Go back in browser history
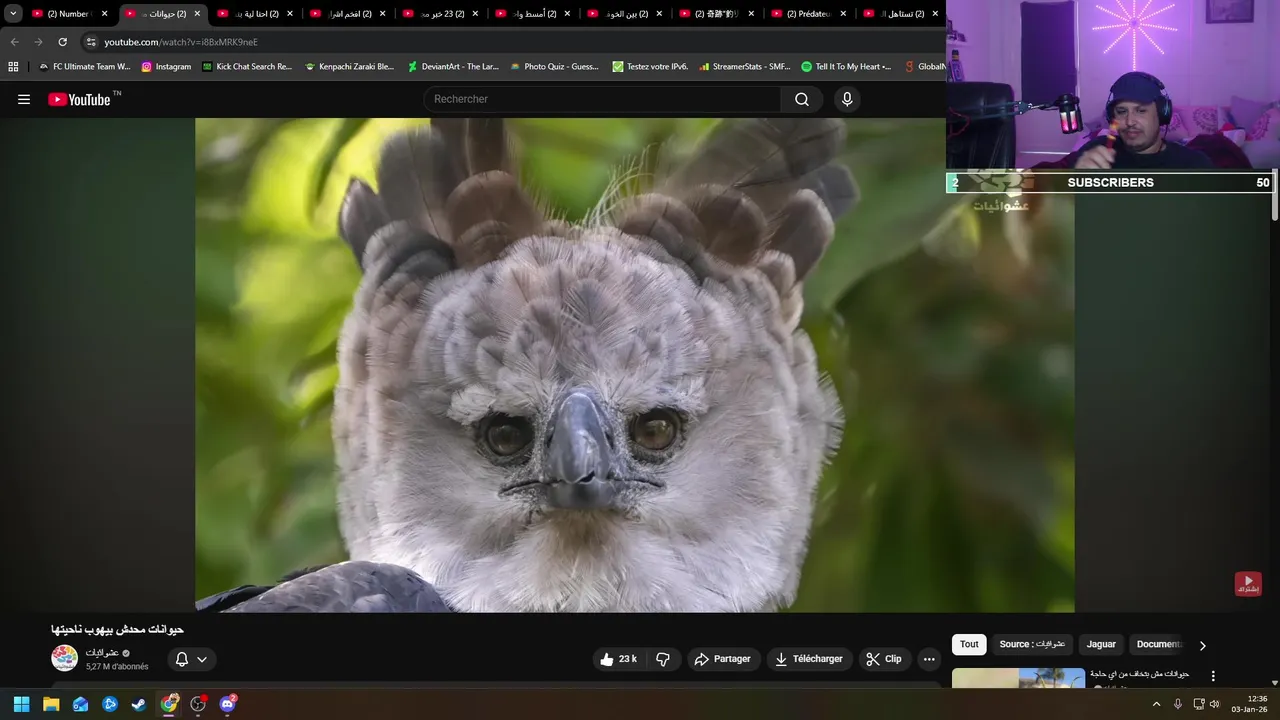 [x=14, y=42]
